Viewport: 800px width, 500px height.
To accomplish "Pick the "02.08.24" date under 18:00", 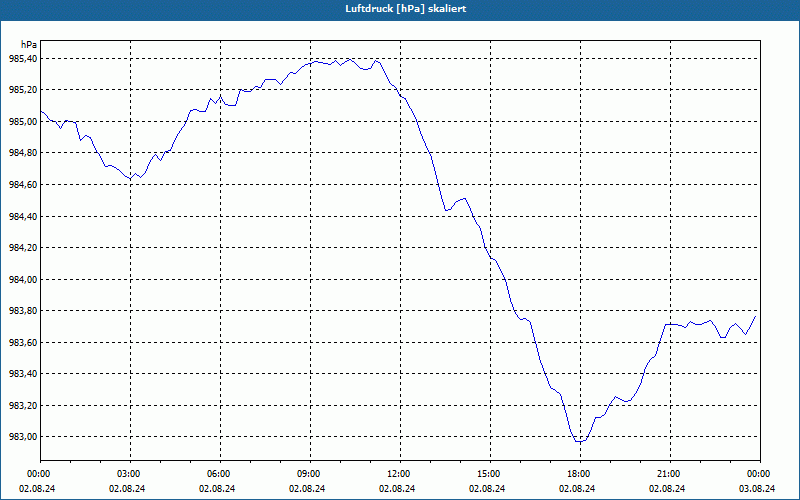I will click(x=578, y=488).
